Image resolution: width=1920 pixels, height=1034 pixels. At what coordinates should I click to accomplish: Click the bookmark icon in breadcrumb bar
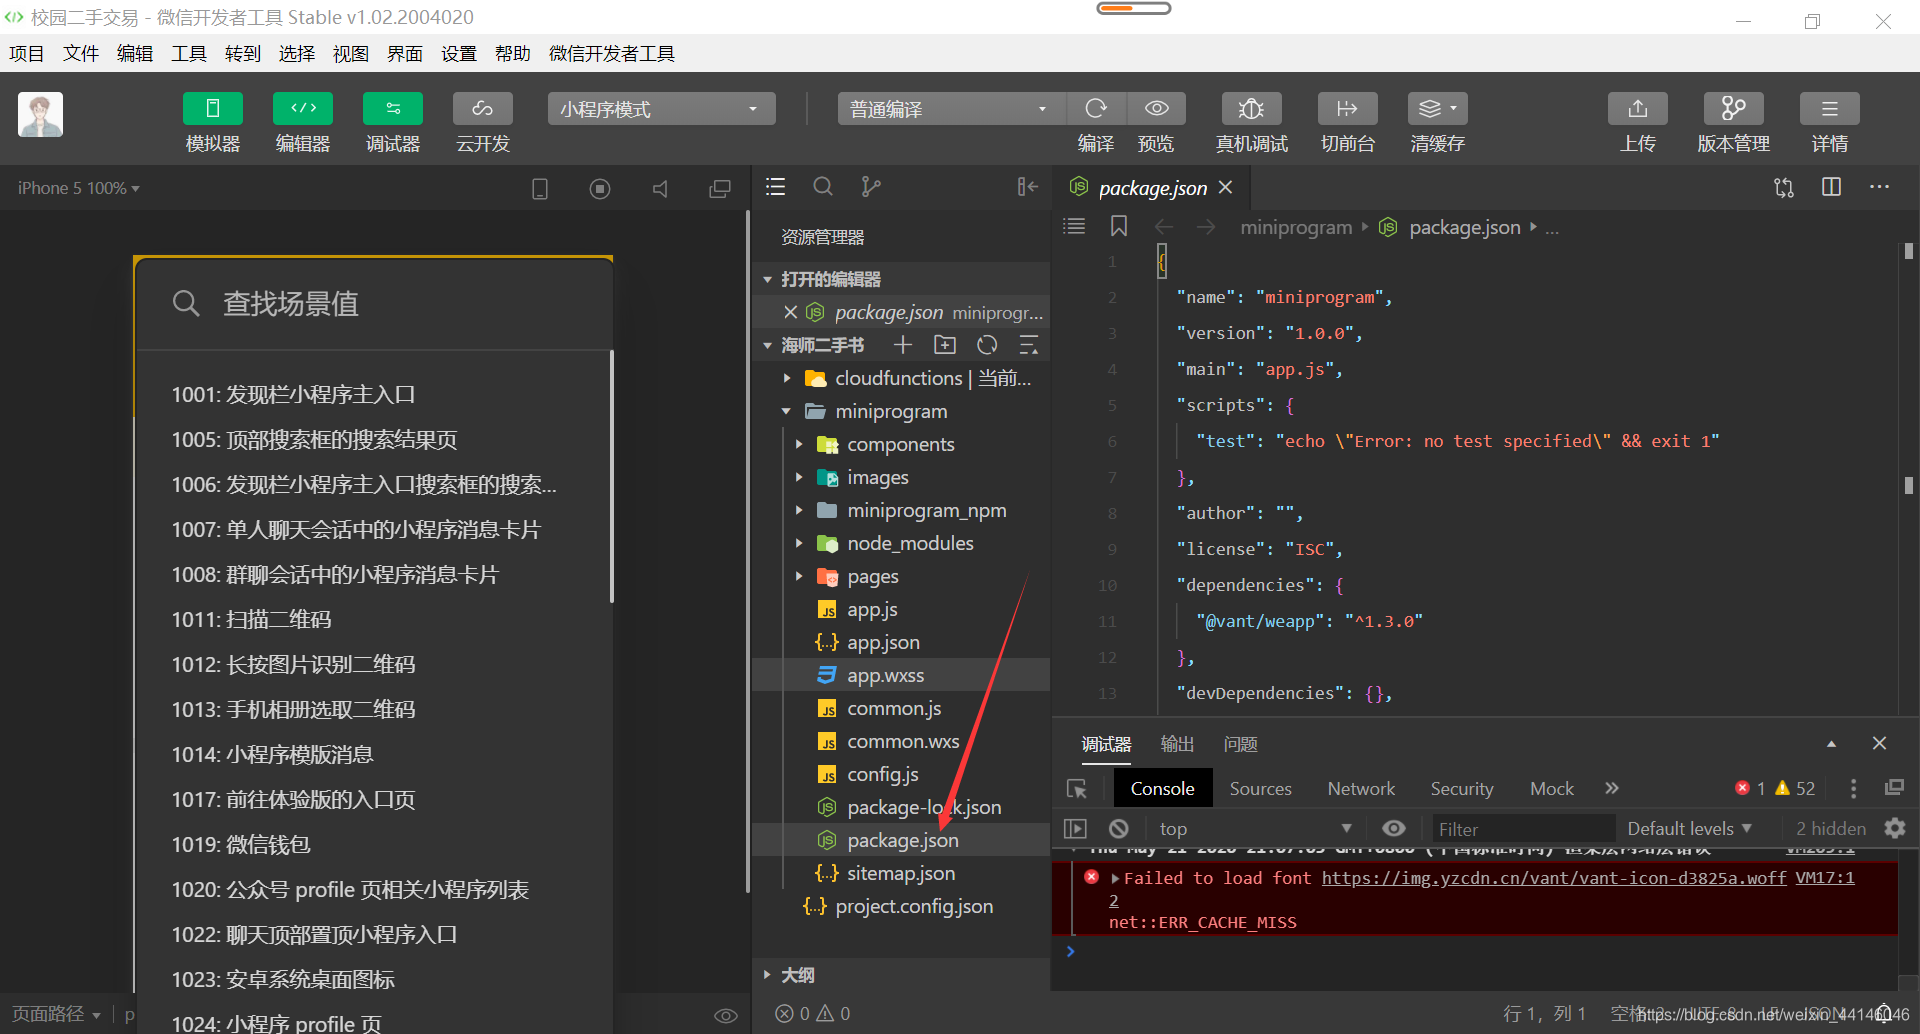pyautogui.click(x=1119, y=227)
